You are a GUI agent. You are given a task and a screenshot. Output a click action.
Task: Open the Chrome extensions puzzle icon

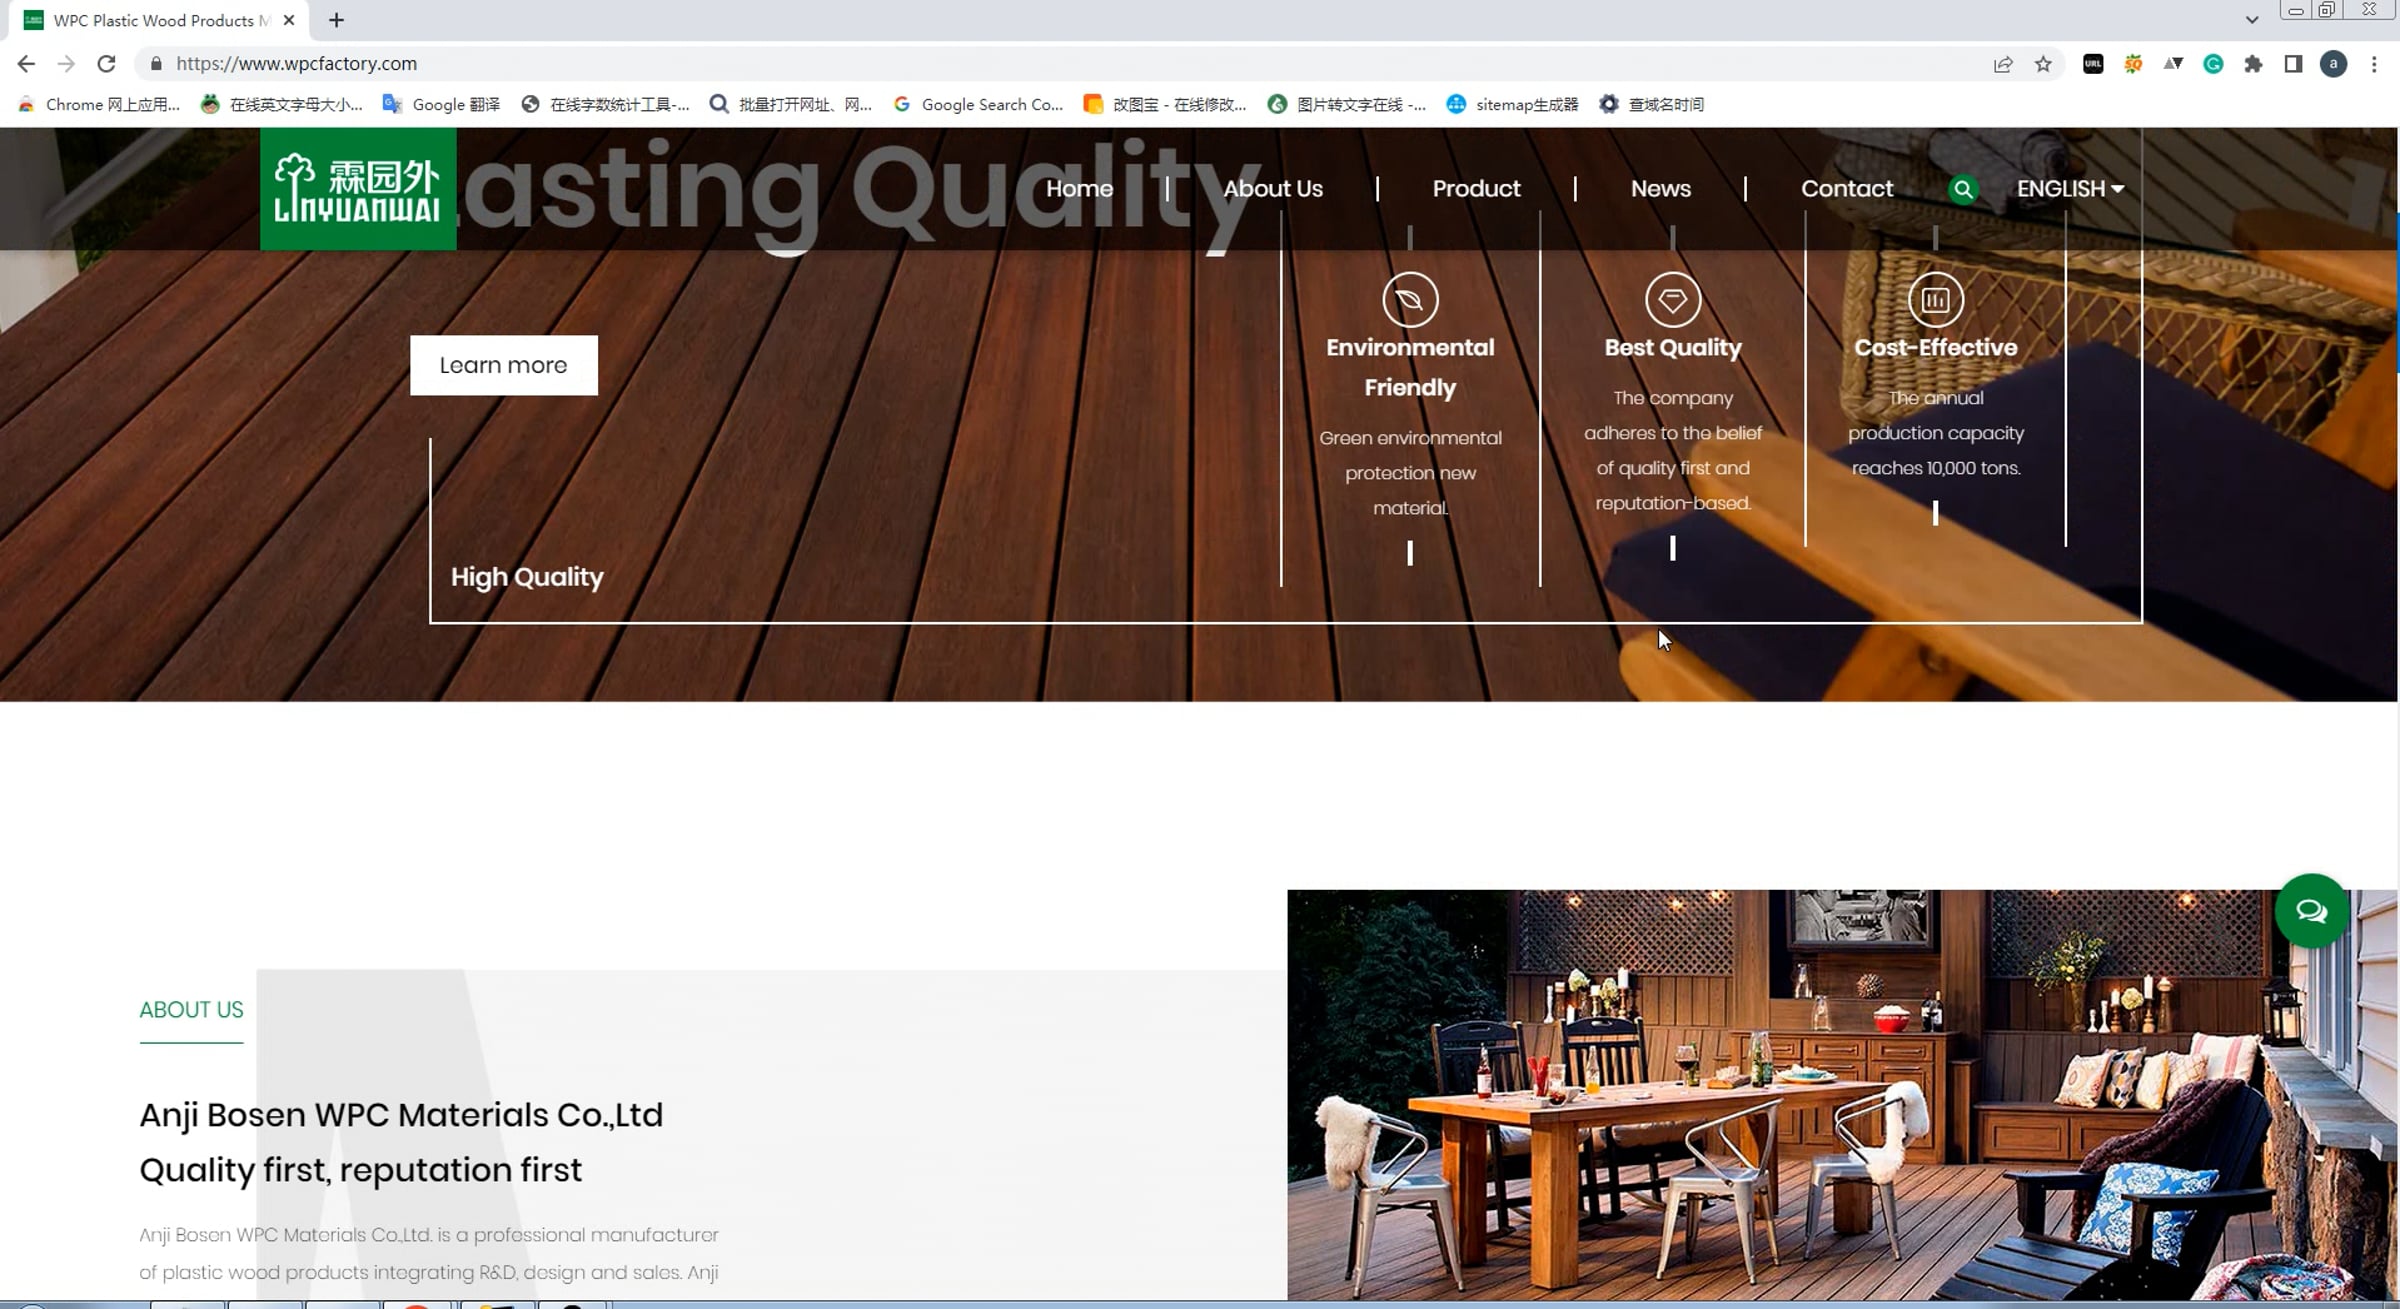point(2253,64)
